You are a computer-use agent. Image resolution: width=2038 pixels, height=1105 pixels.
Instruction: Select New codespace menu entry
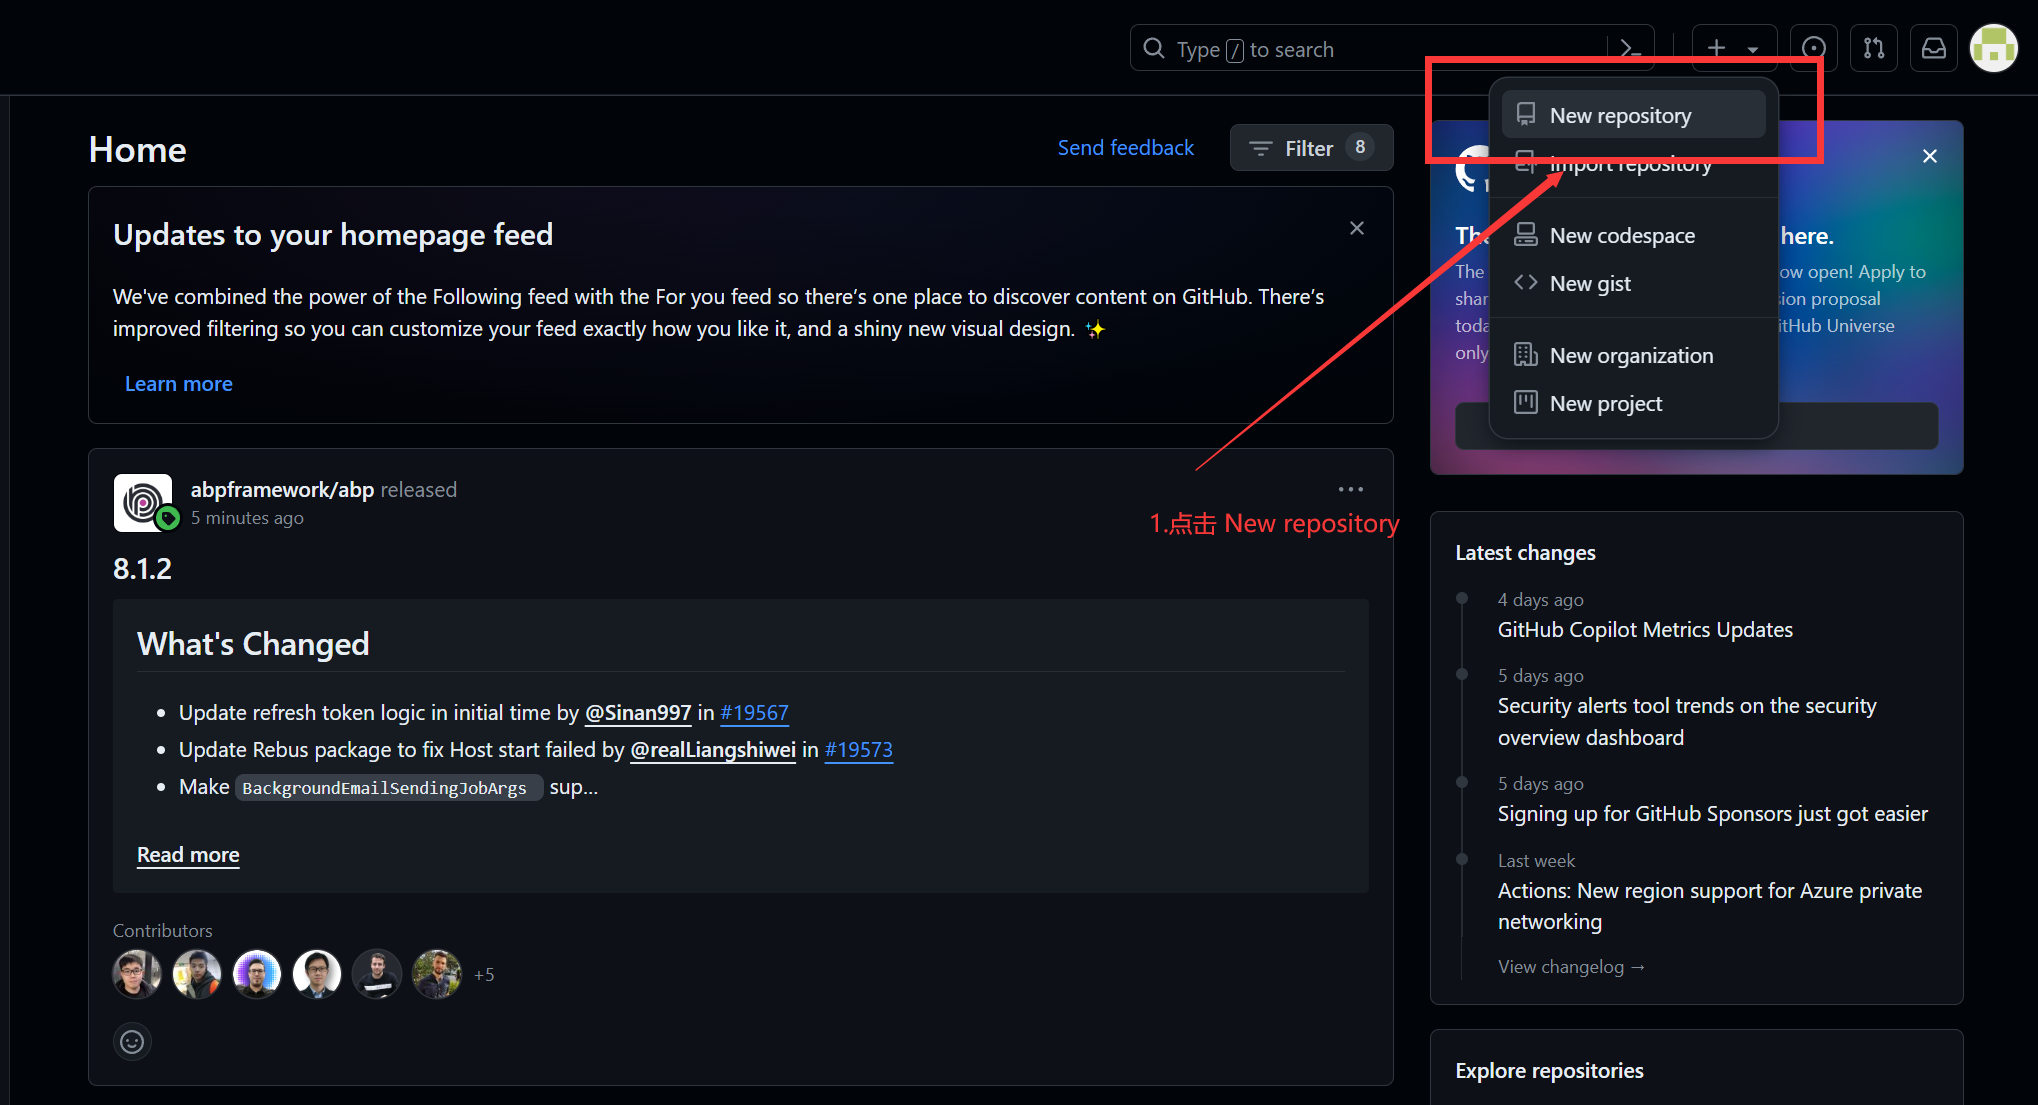(x=1633, y=235)
